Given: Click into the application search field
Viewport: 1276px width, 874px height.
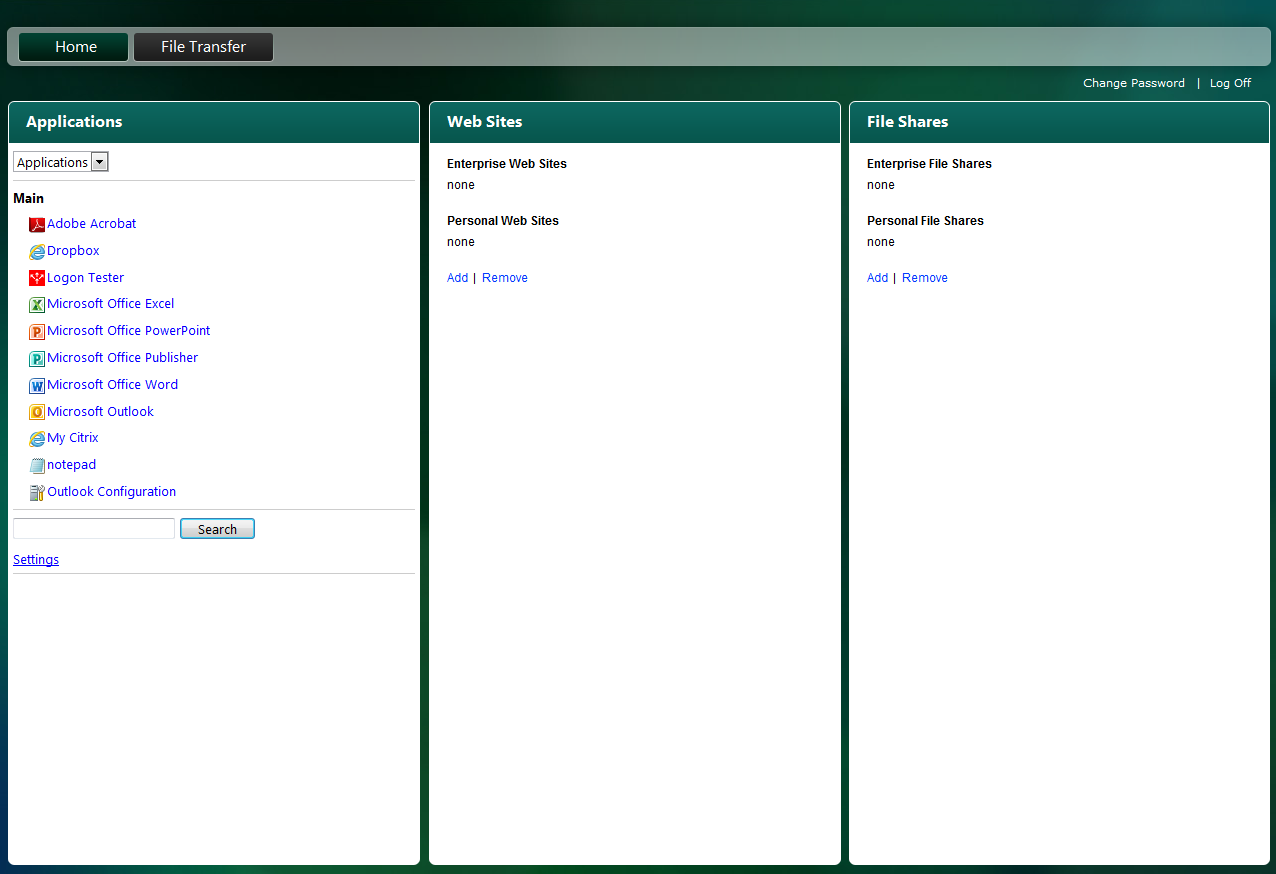Looking at the screenshot, I should pos(94,529).
